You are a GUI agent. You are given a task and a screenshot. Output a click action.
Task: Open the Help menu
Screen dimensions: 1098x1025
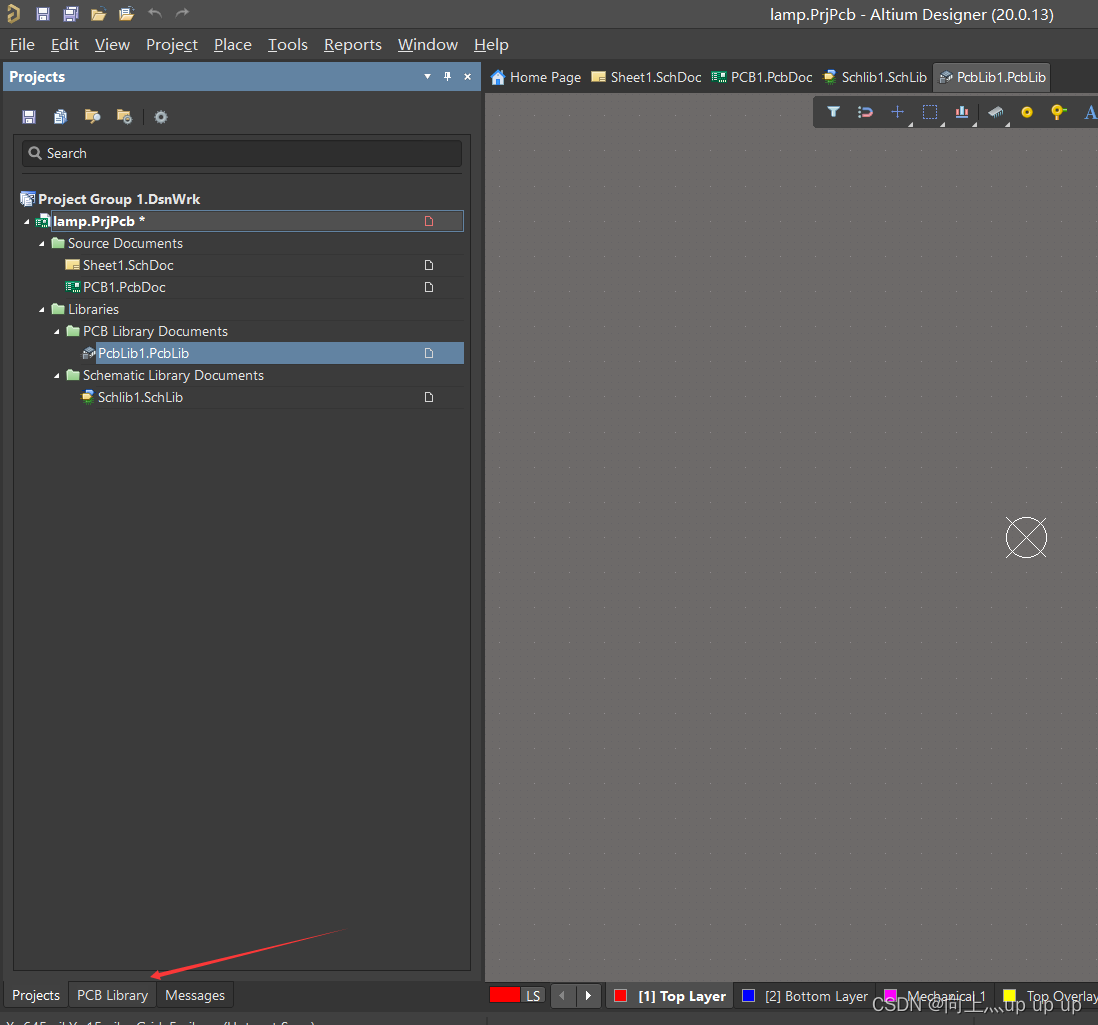click(x=491, y=45)
